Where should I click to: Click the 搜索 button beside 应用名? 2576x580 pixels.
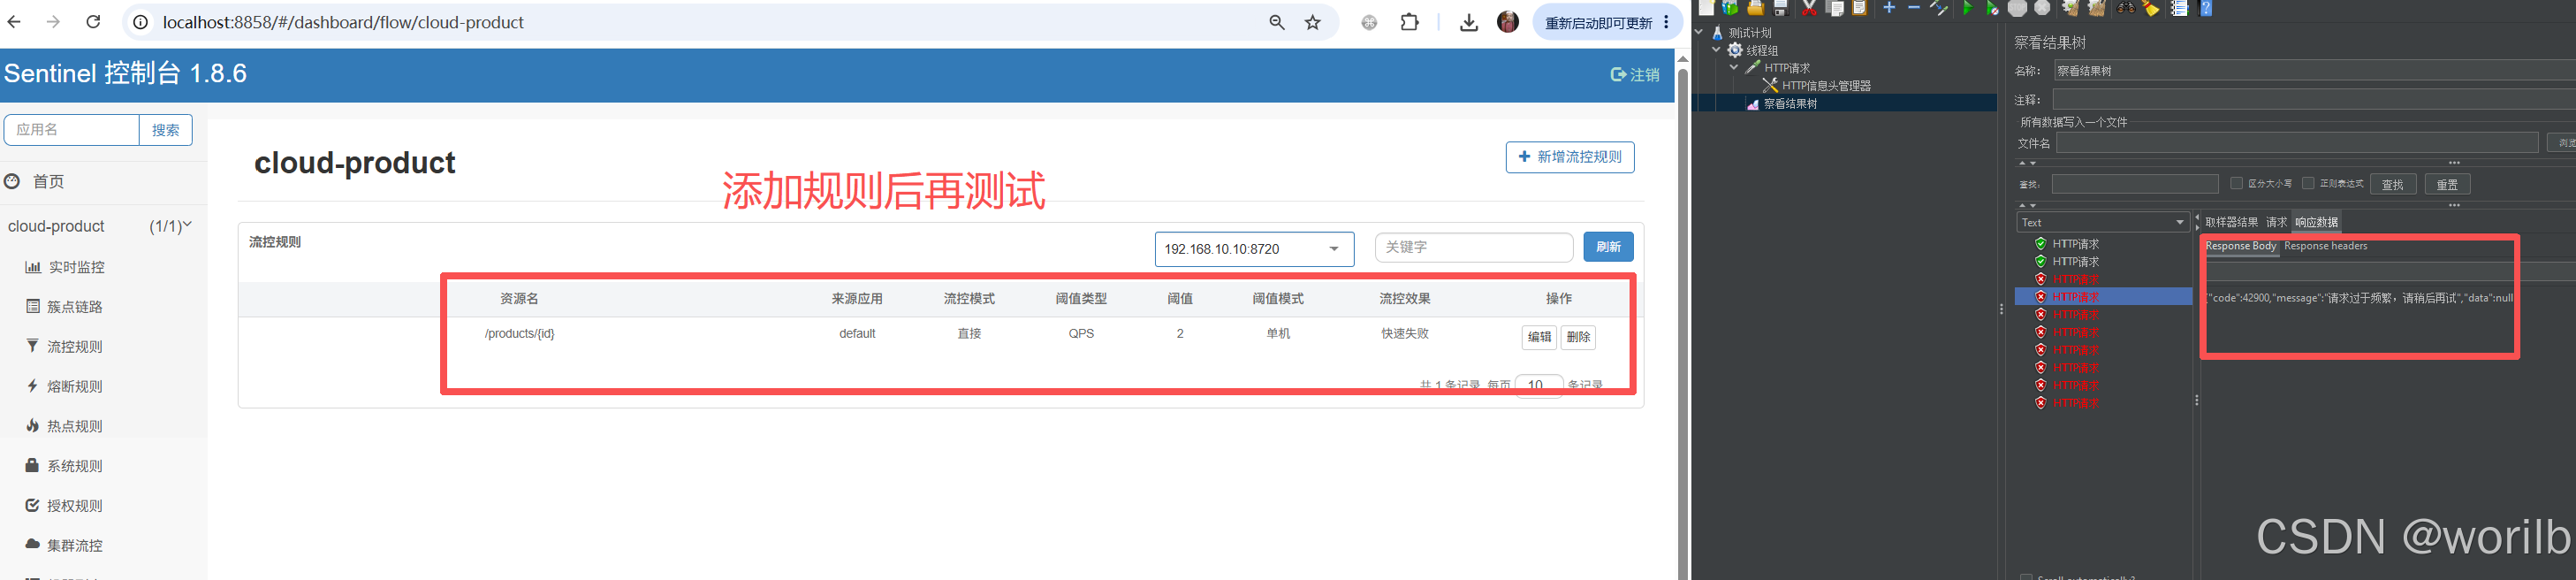pos(166,130)
